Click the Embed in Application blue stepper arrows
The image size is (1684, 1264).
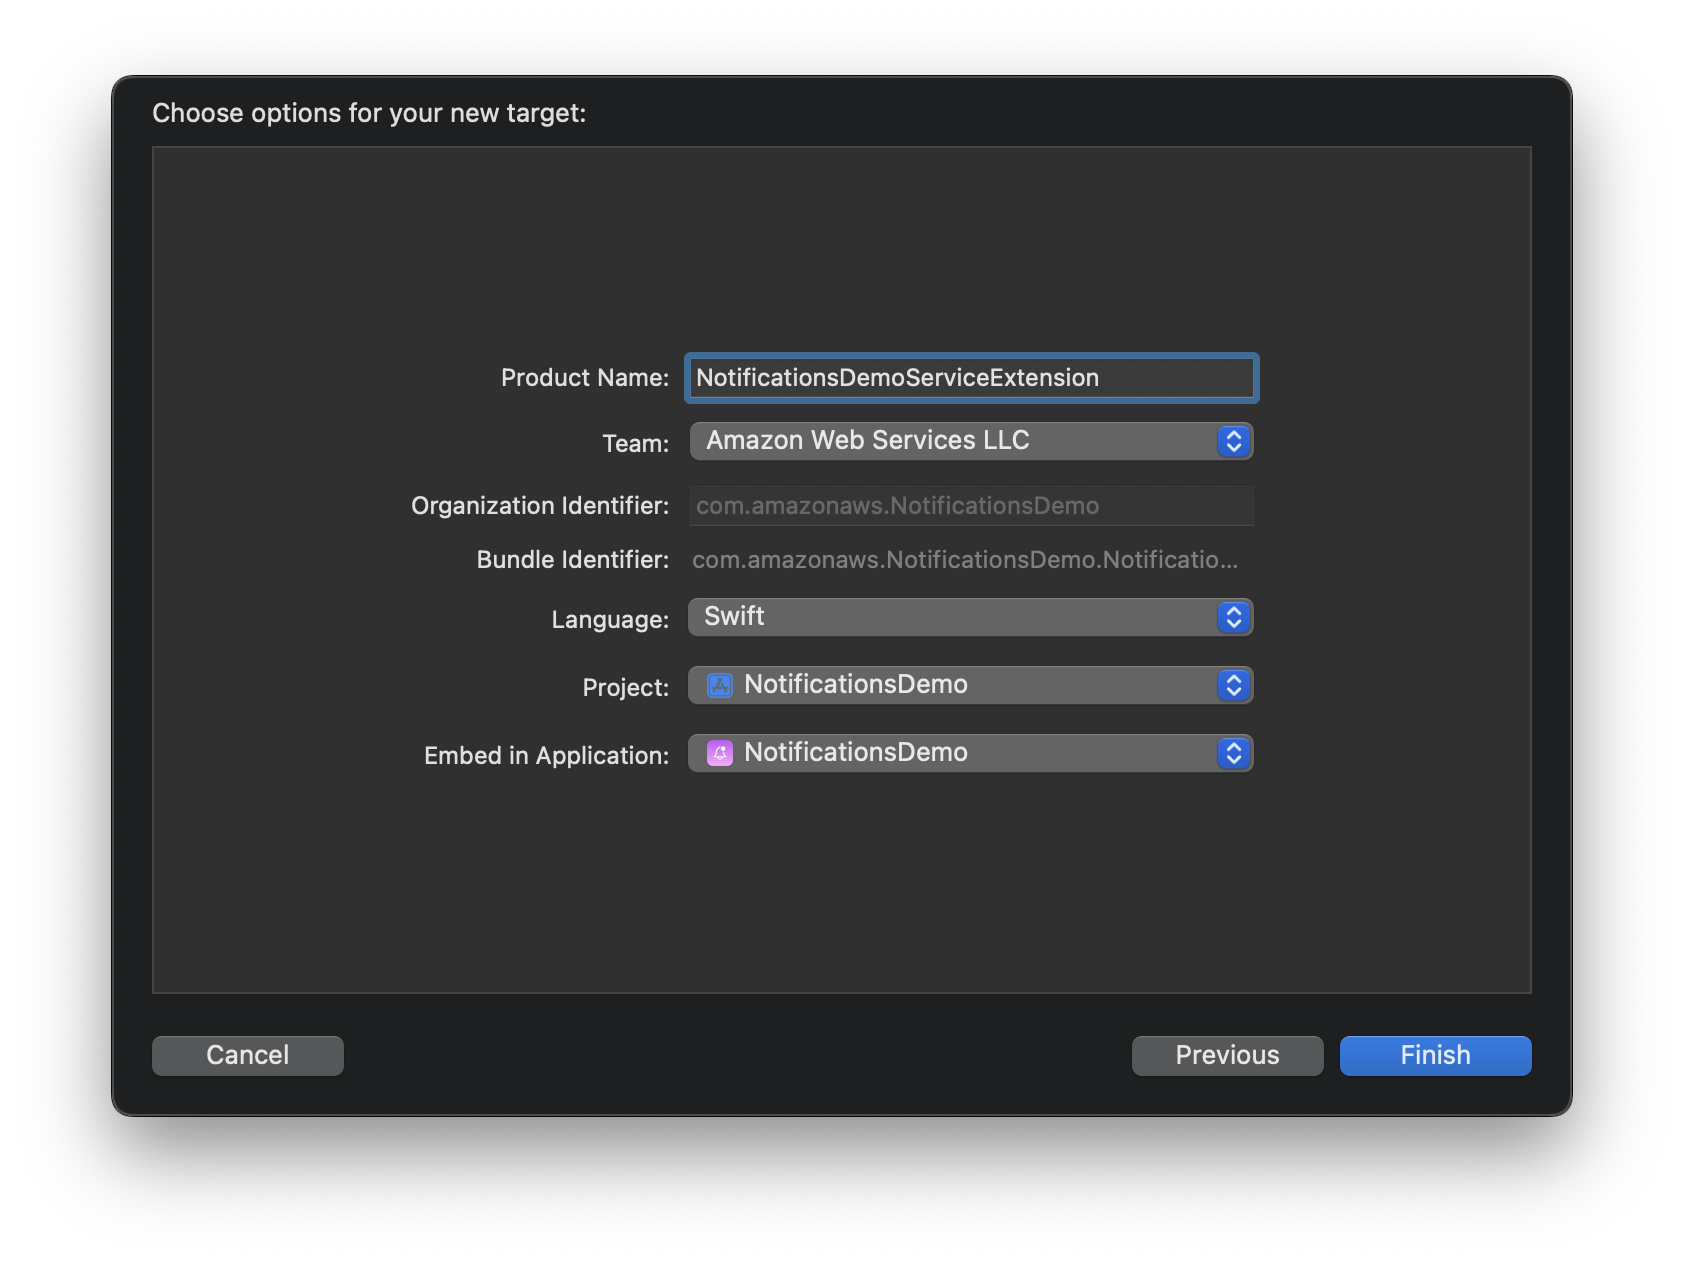click(x=1234, y=753)
